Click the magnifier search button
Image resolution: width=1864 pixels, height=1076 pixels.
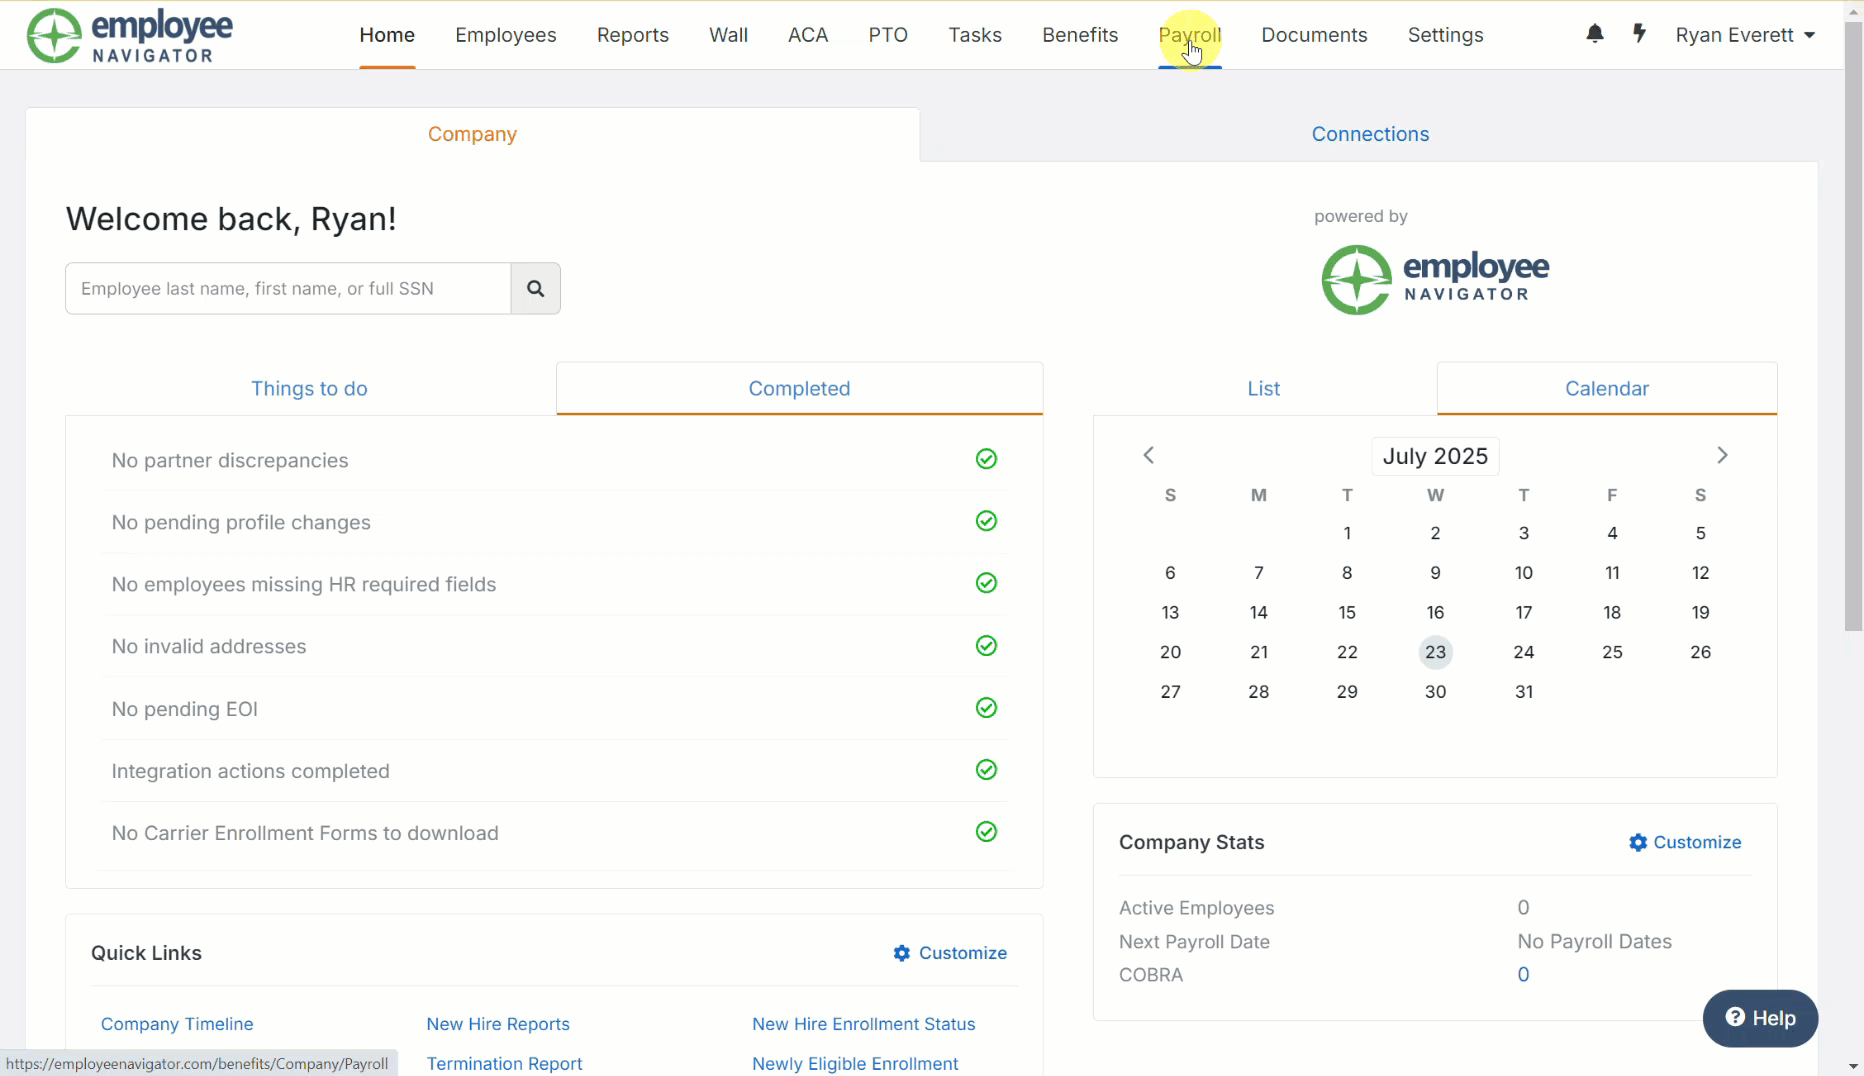tap(536, 288)
